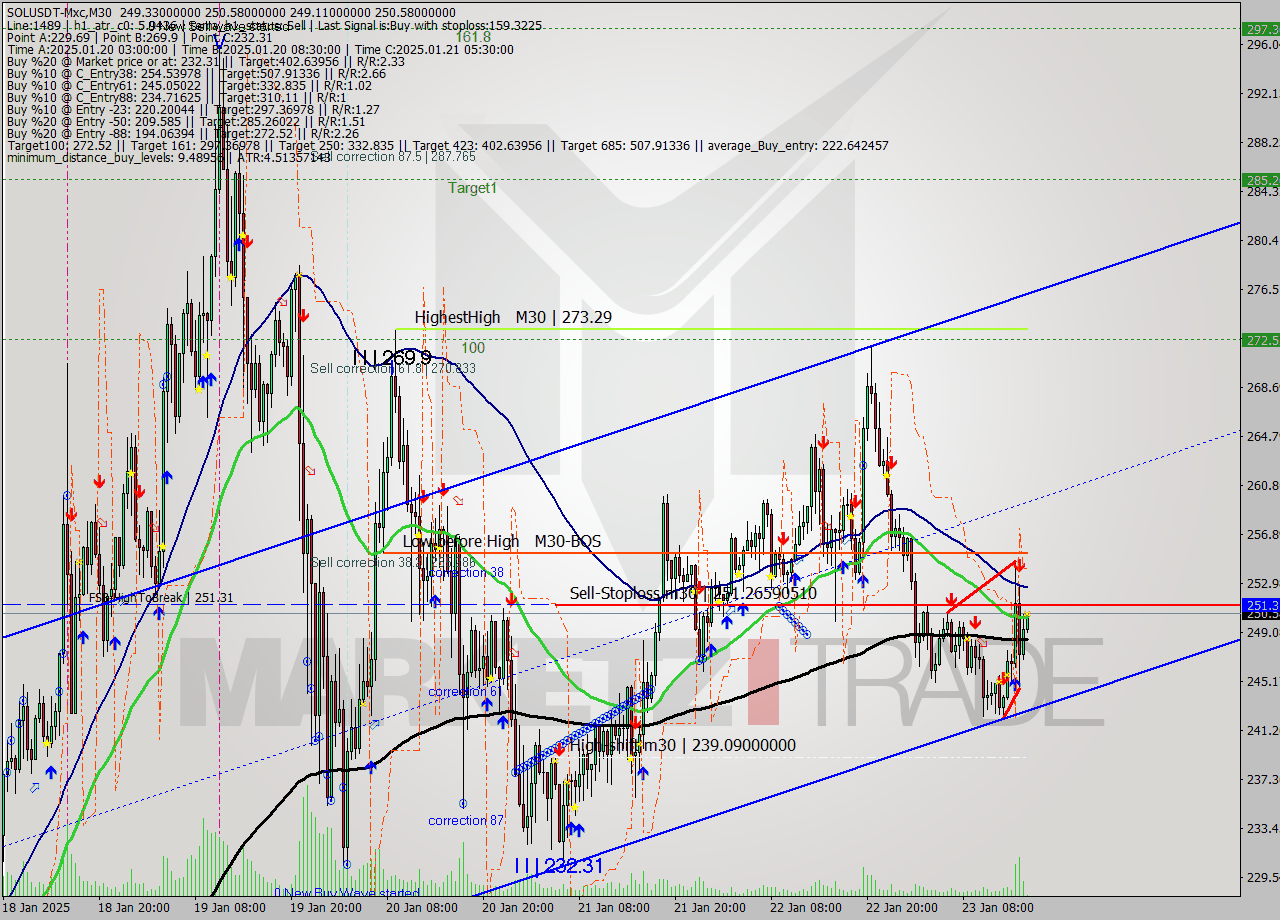Click the '21 Jan 20:00' time label
Screen dimensions: 1280x920
point(708,908)
